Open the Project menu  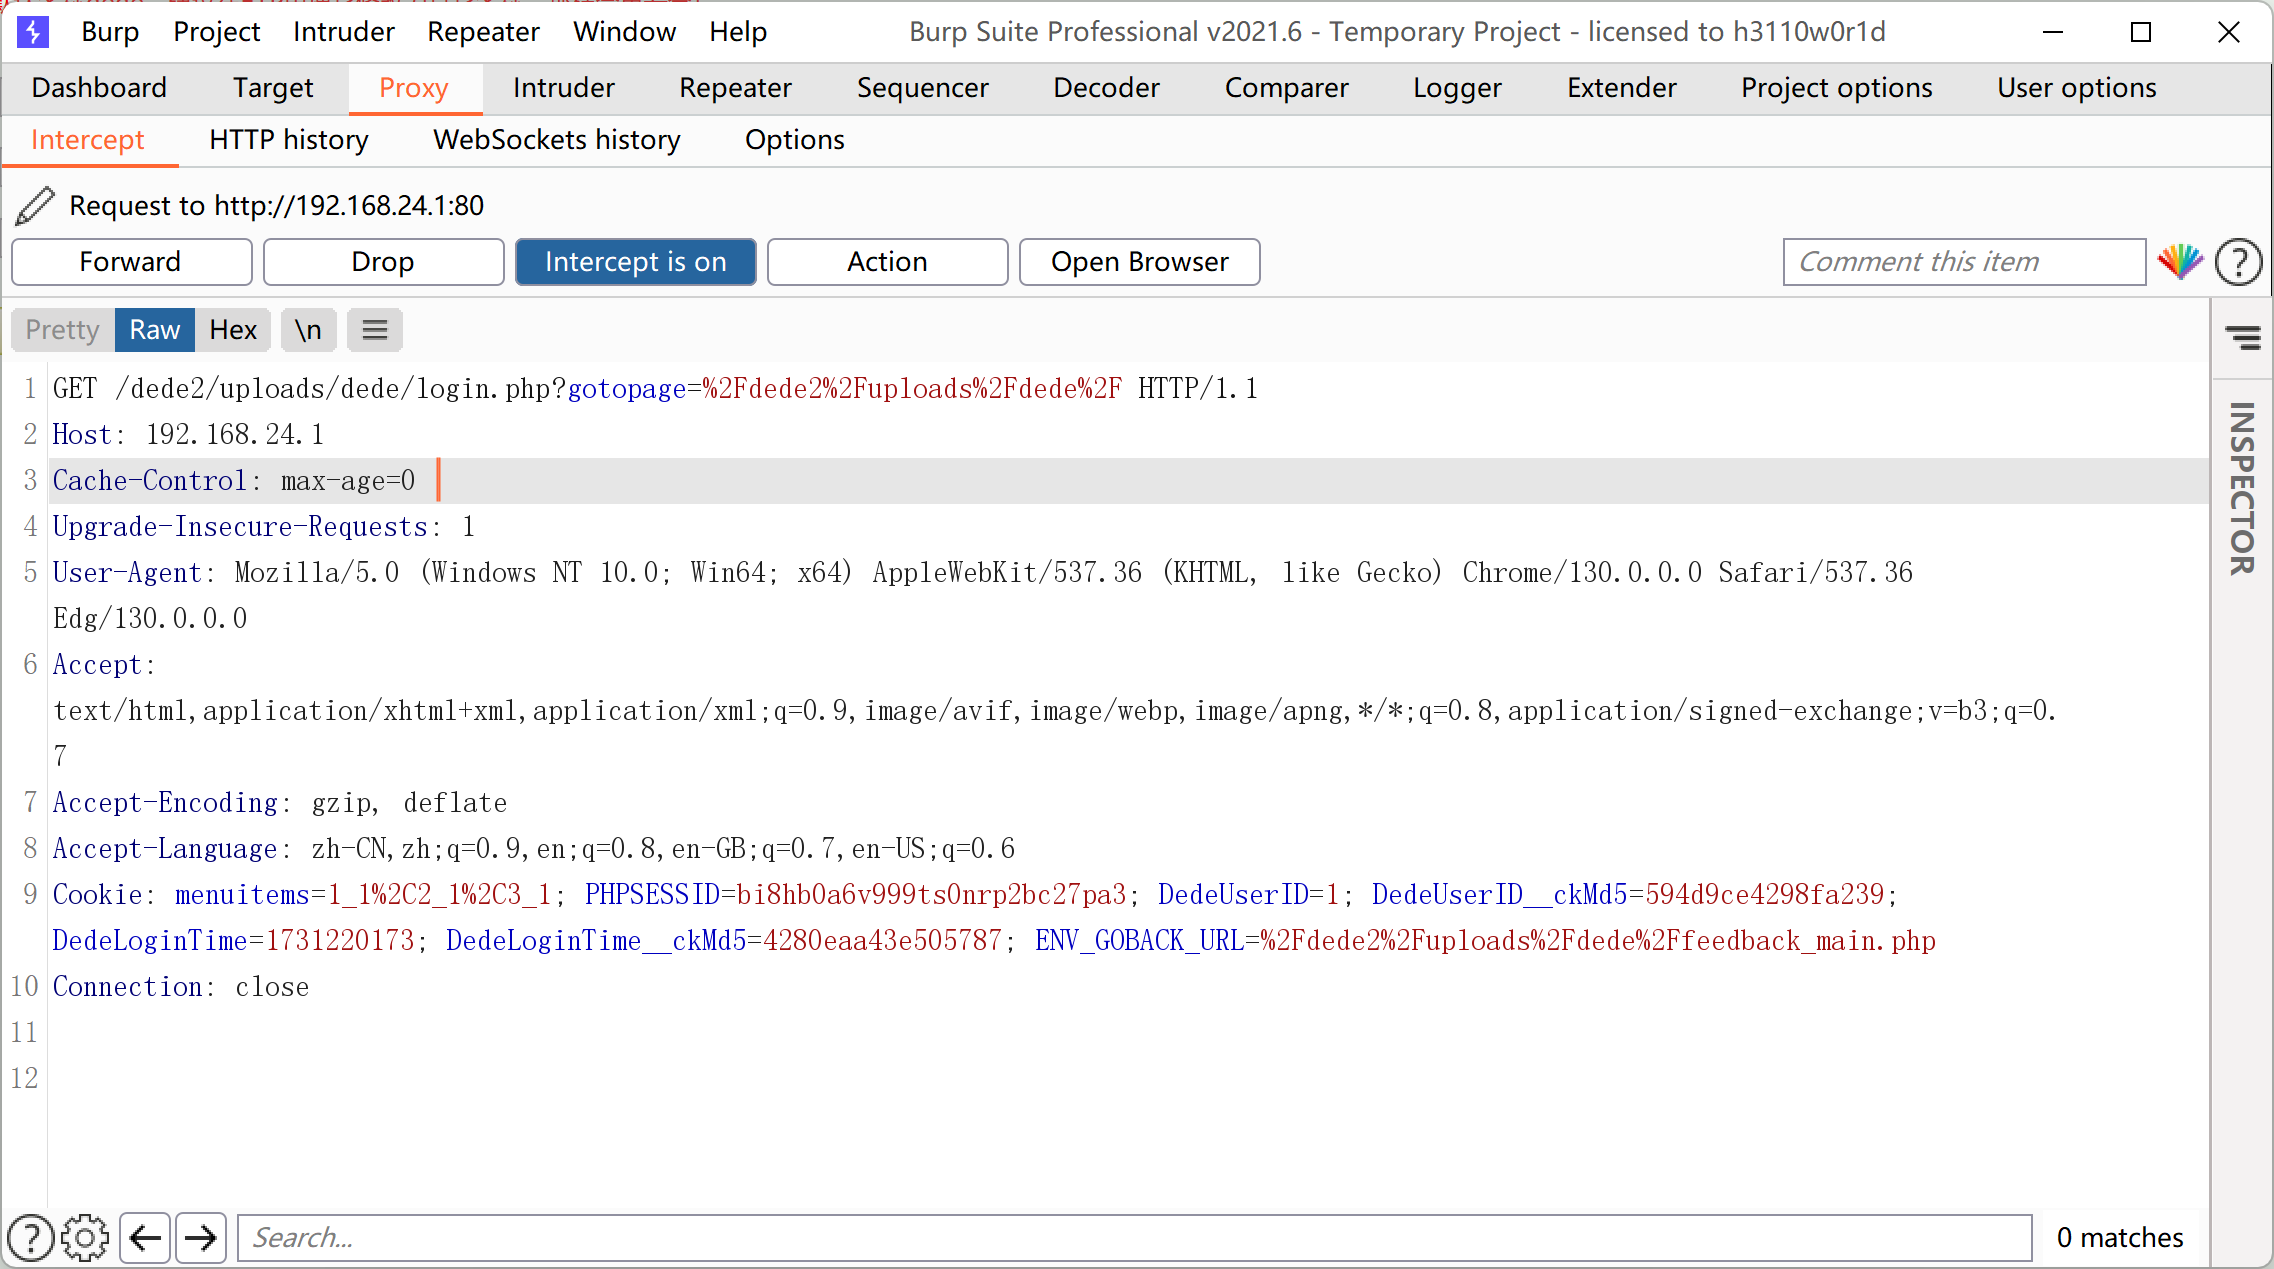click(217, 32)
